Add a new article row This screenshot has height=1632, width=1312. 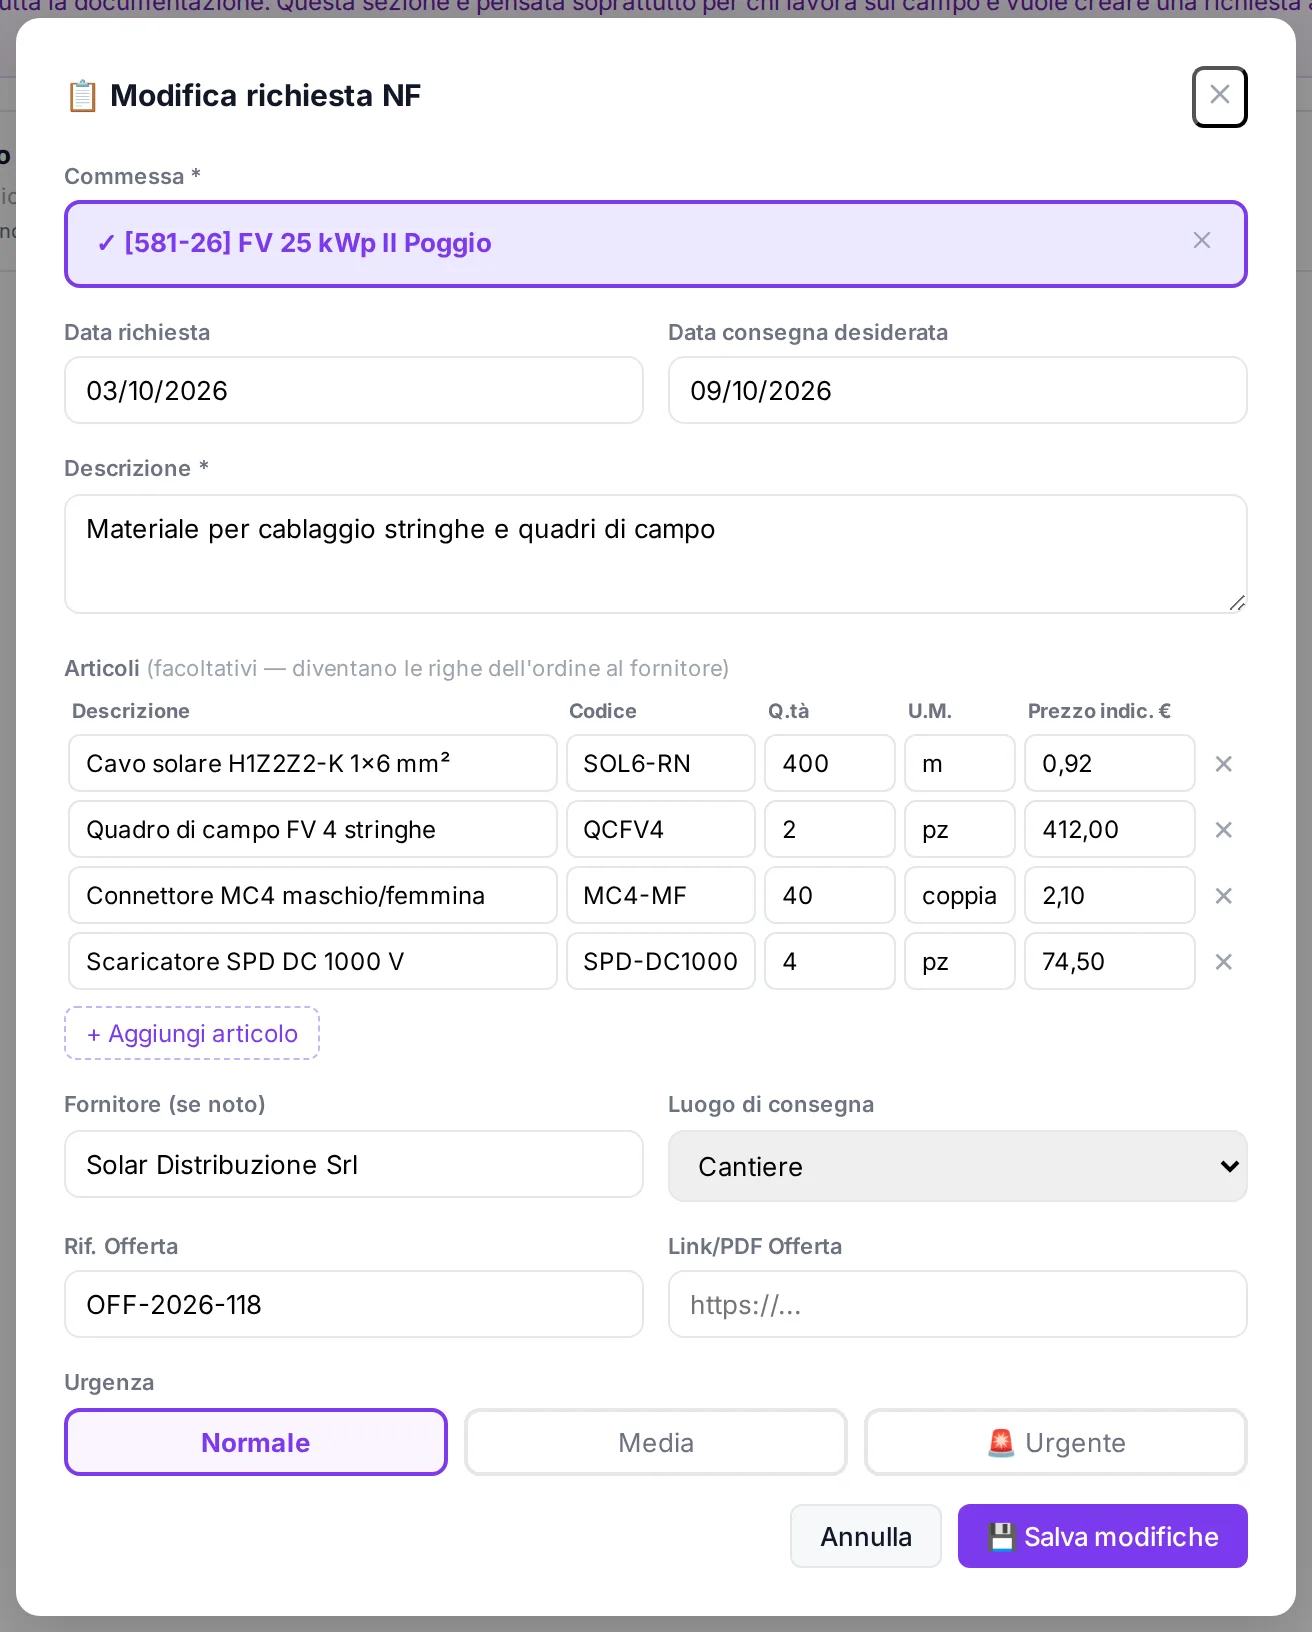pos(192,1033)
